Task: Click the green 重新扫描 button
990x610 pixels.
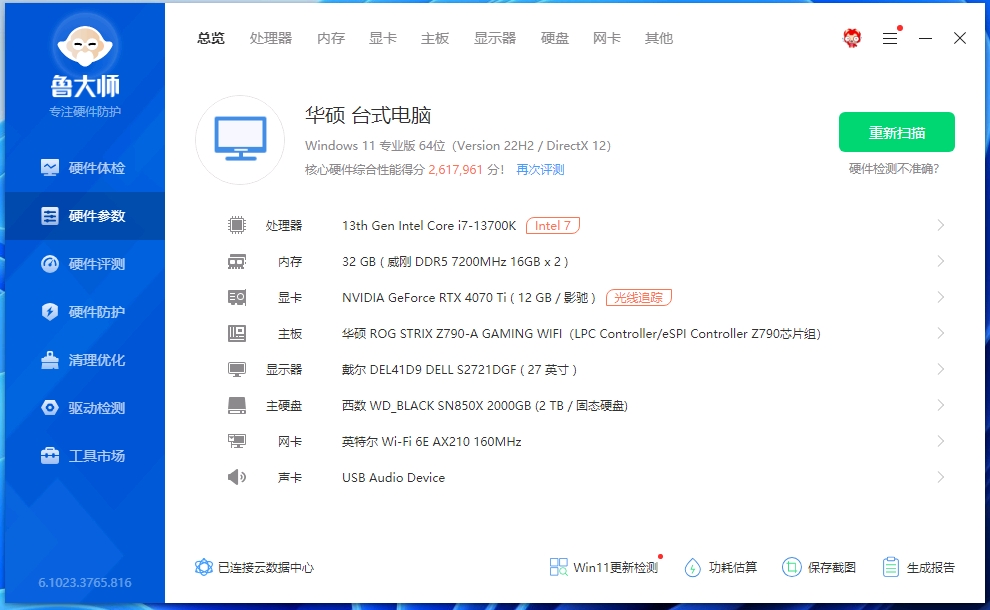Action: pos(897,132)
